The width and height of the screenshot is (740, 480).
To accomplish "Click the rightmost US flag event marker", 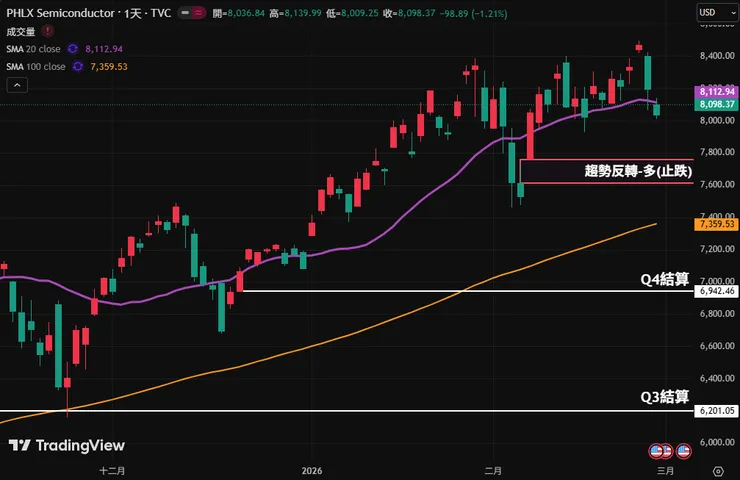I will click(x=683, y=451).
